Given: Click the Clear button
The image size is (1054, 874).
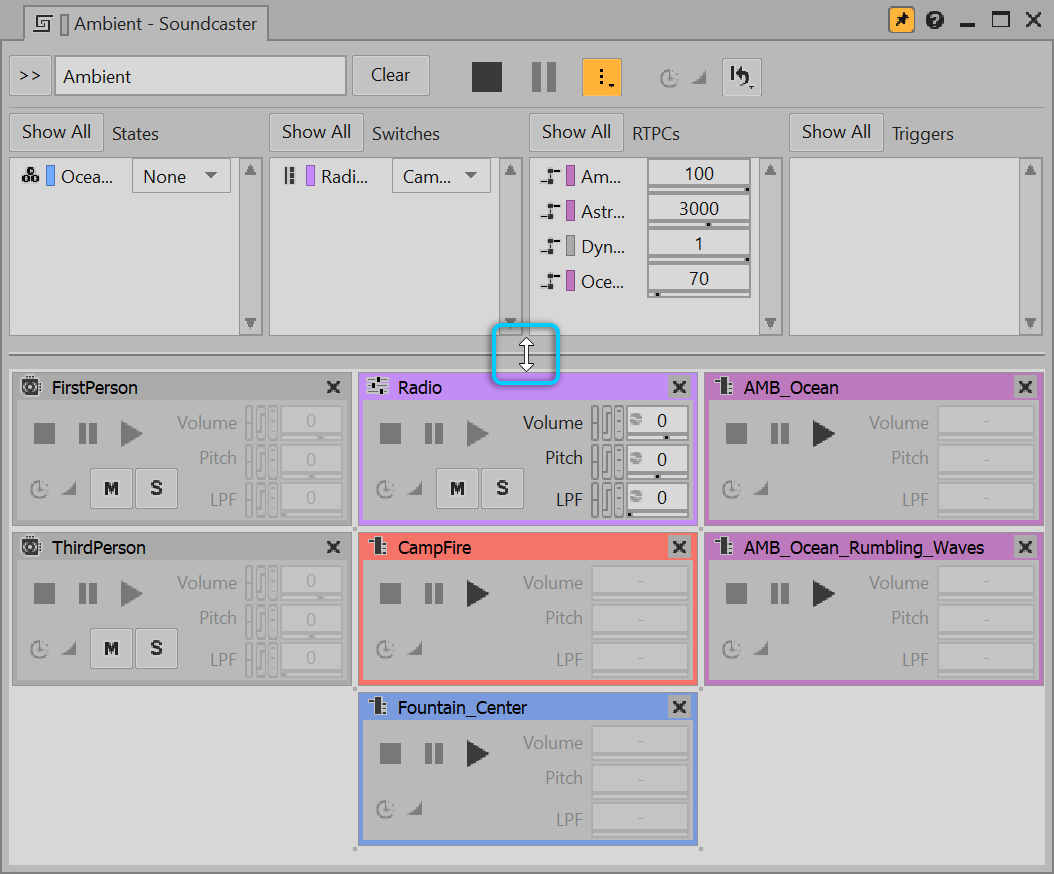Looking at the screenshot, I should (390, 75).
